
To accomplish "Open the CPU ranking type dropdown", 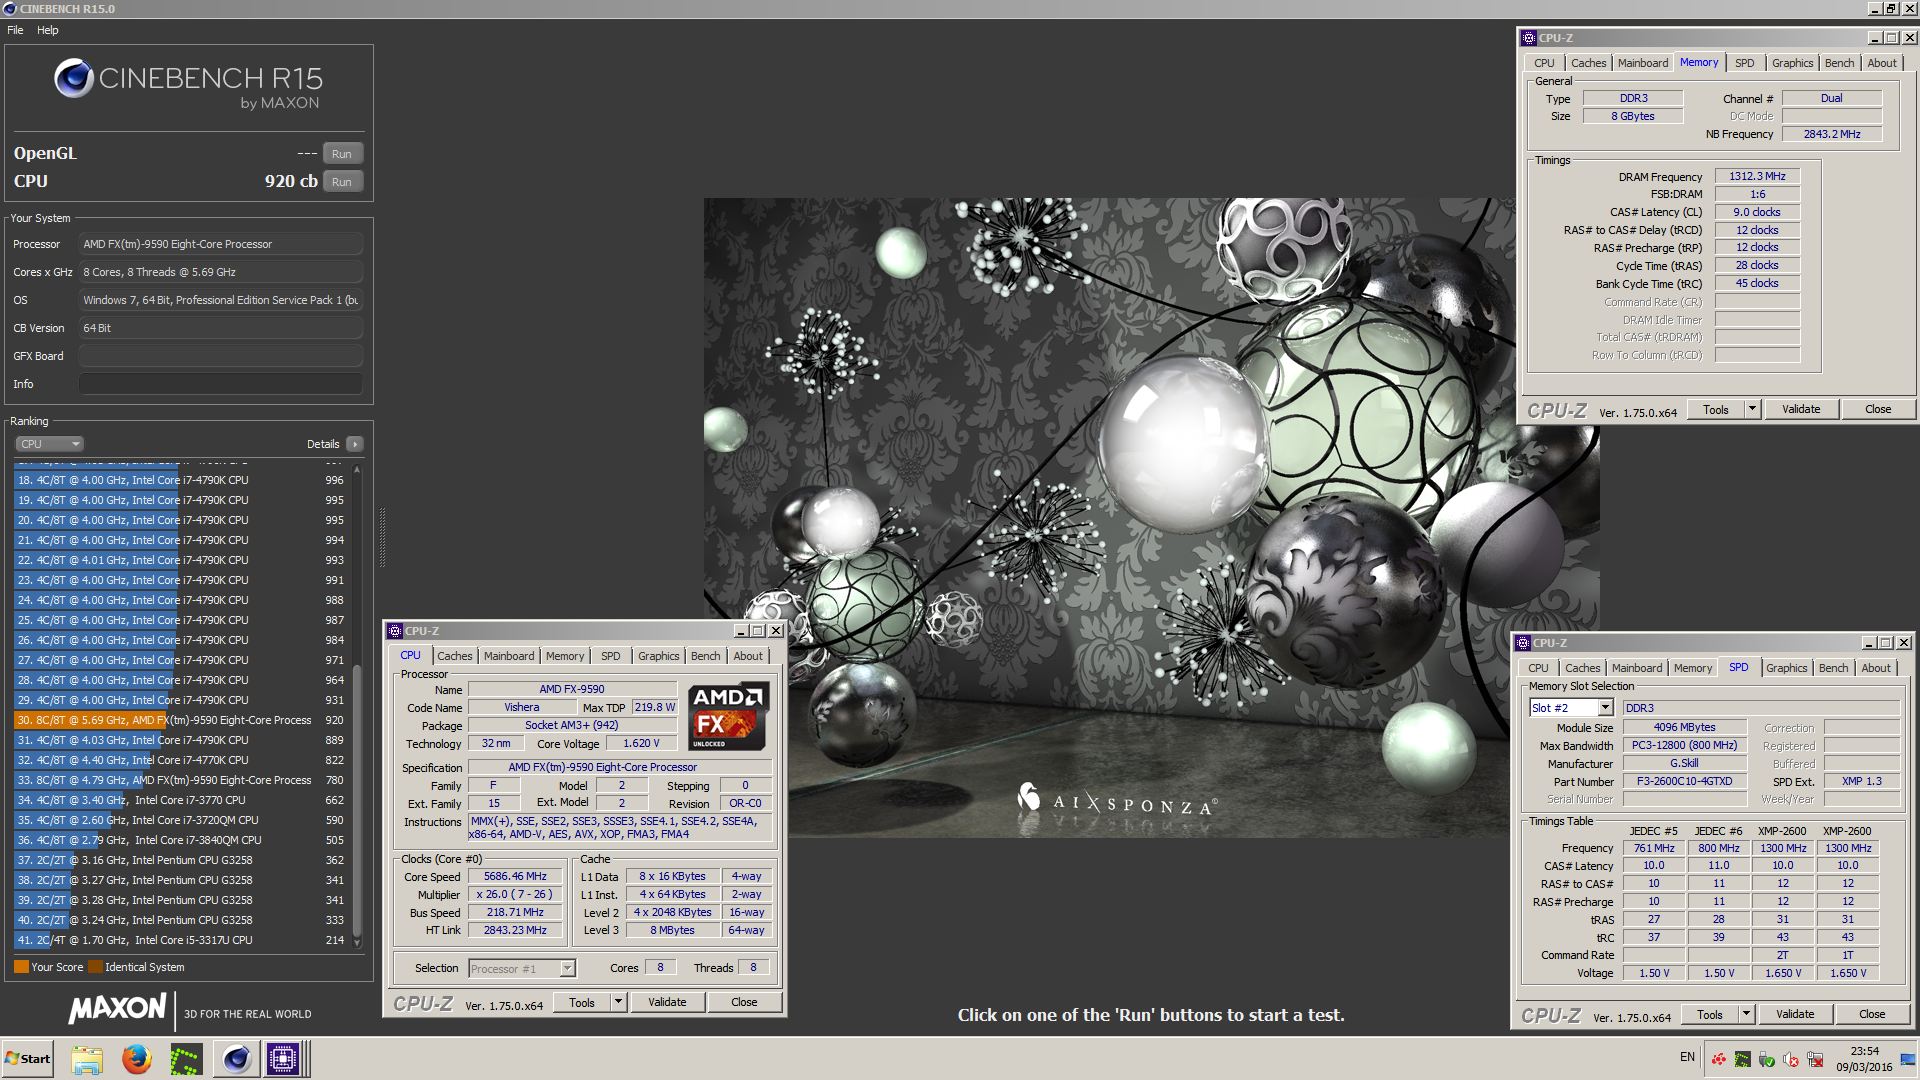I will [49, 444].
